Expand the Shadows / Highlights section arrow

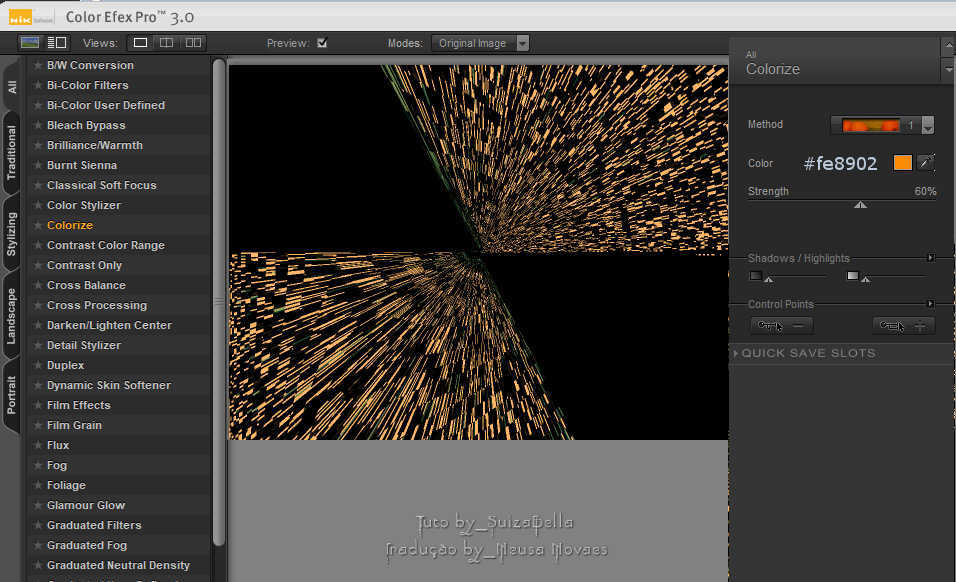930,258
